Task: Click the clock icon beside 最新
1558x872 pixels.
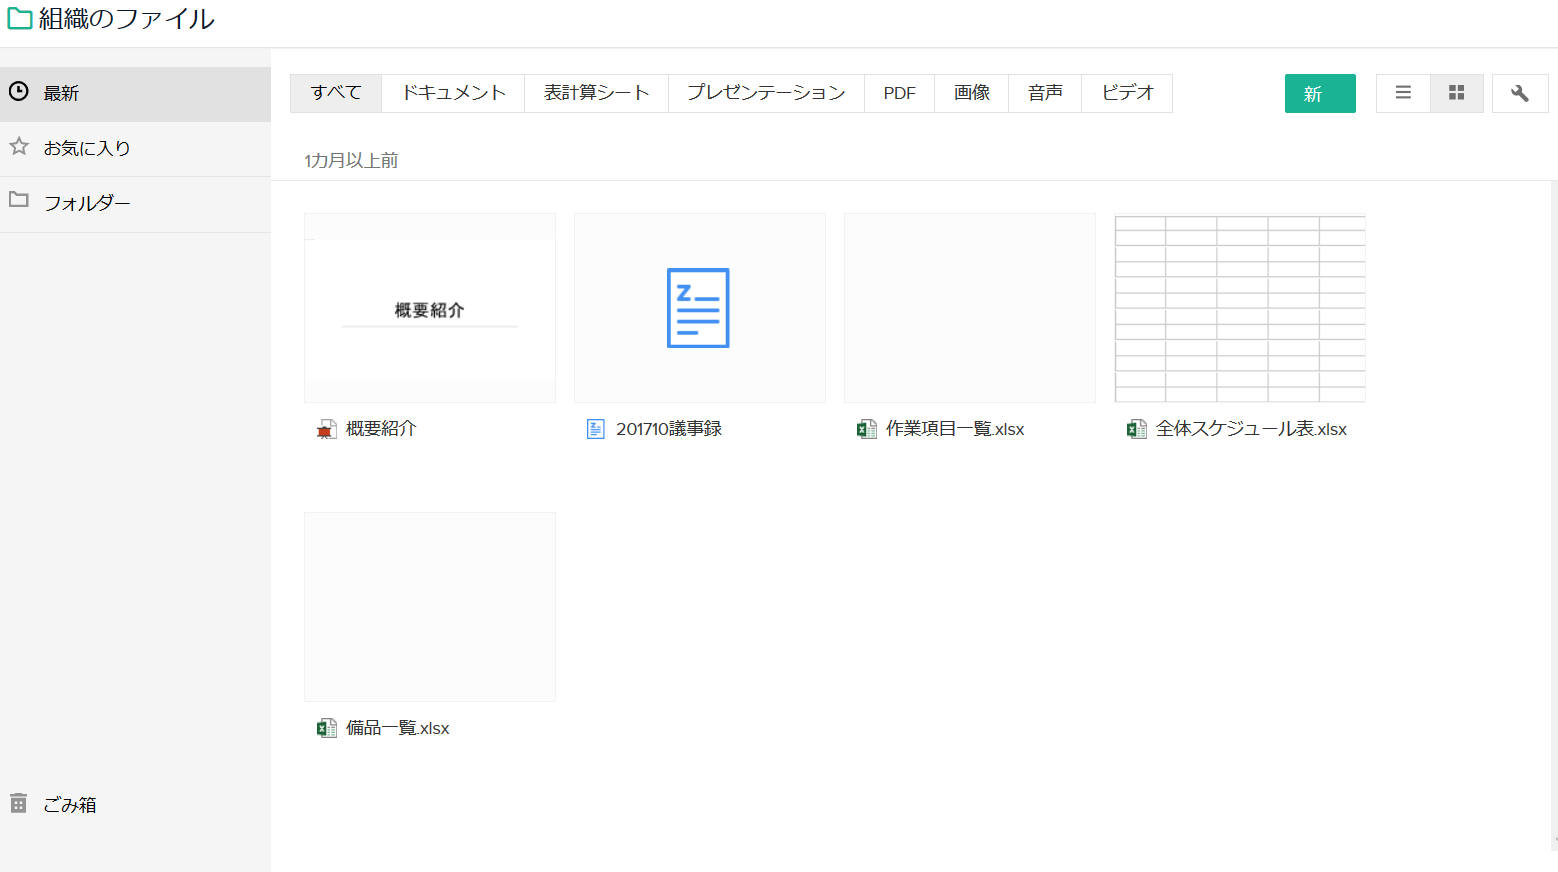Action: click(x=19, y=92)
